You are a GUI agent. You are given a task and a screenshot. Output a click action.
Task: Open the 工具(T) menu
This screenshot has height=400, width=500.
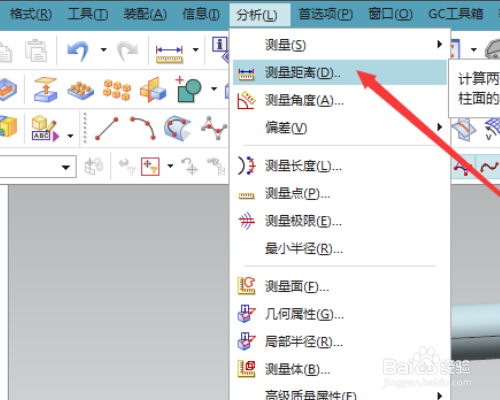tap(88, 14)
